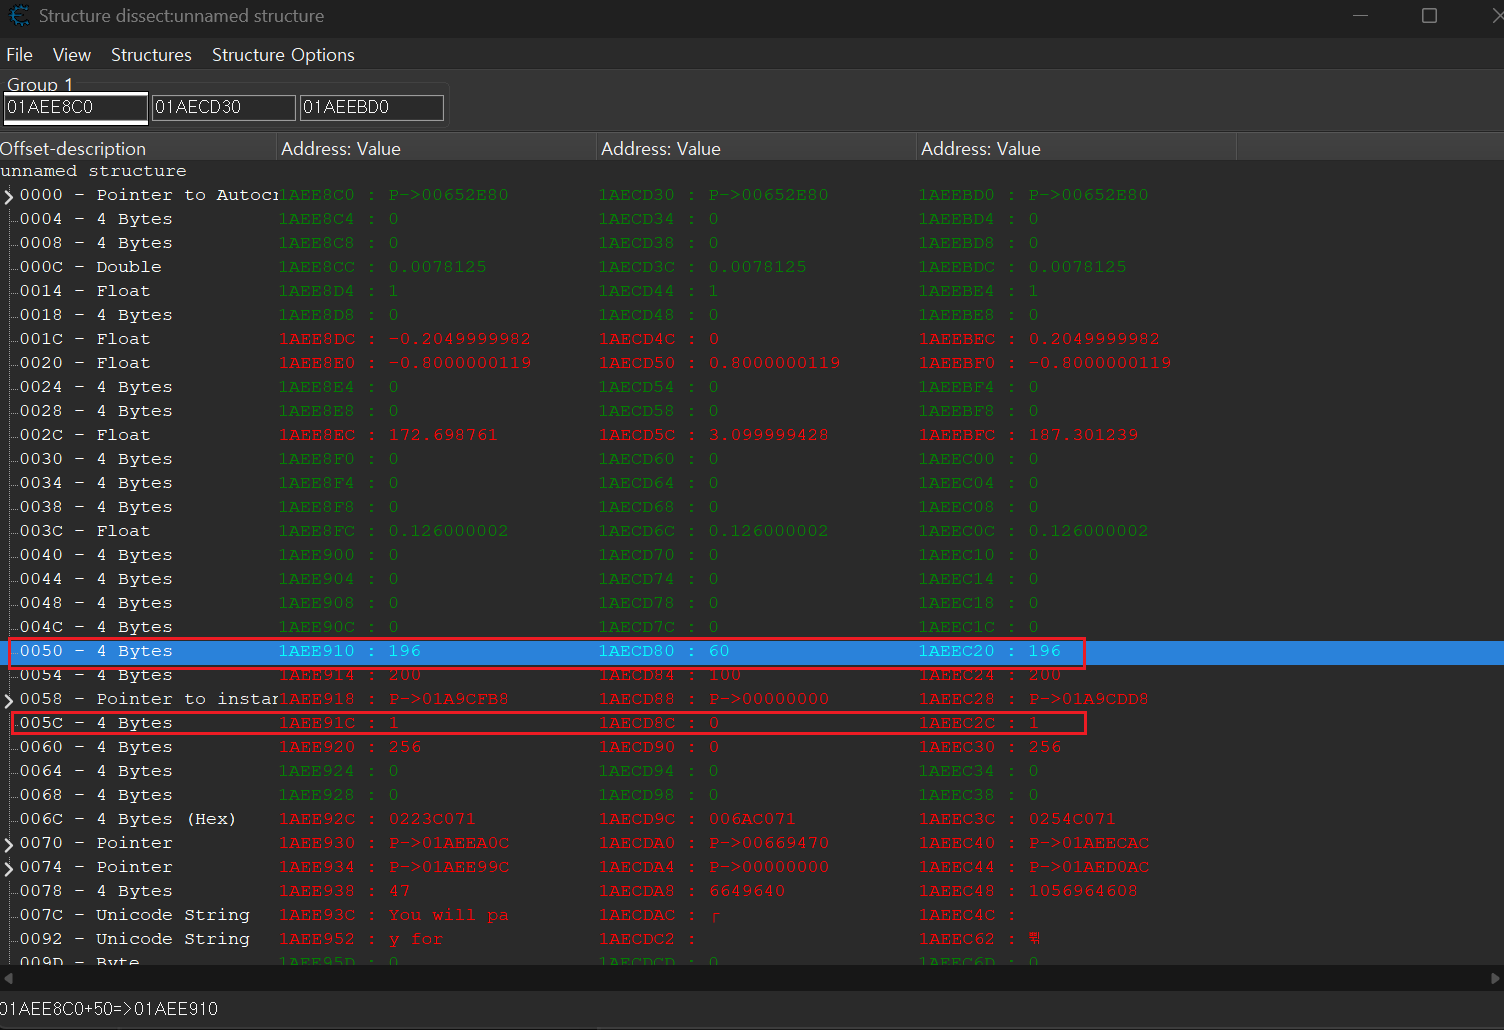Image resolution: width=1504 pixels, height=1030 pixels.
Task: Expand the 0000 Pointer to Autoc row
Action: (x=9, y=196)
